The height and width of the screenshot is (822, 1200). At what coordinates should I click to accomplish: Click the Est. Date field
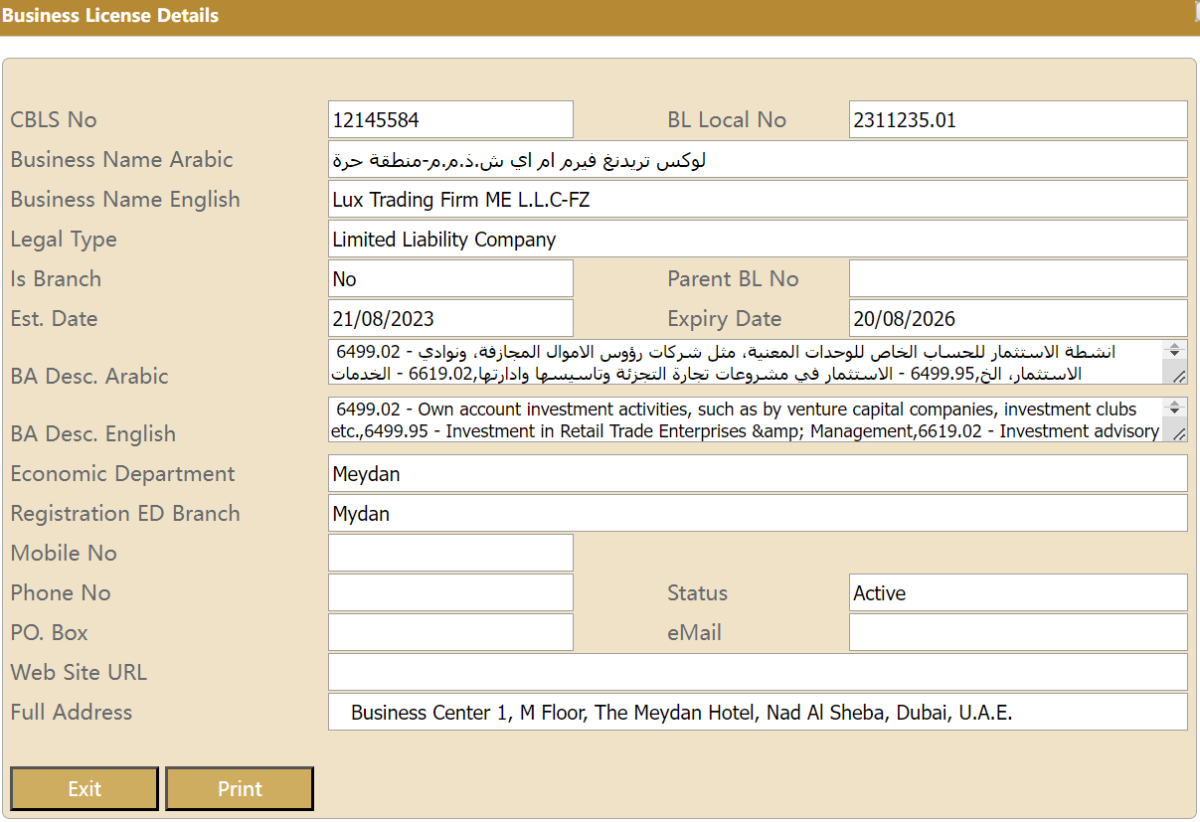(x=450, y=319)
